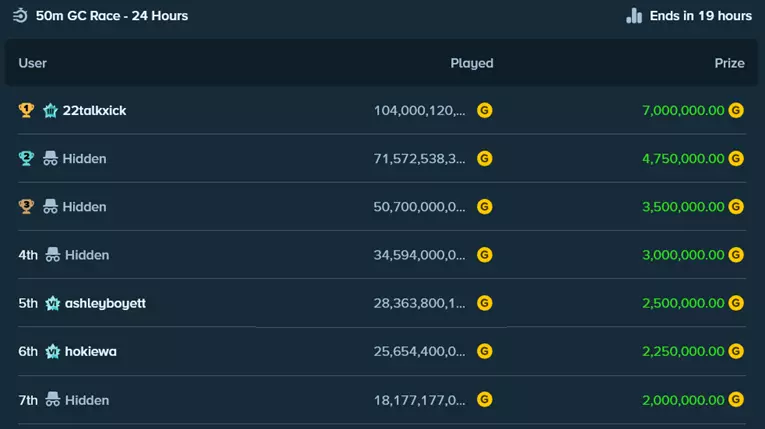The height and width of the screenshot is (429, 765).
Task: Click the coin next to the 2,500,000.00 prize
Action: click(736, 303)
